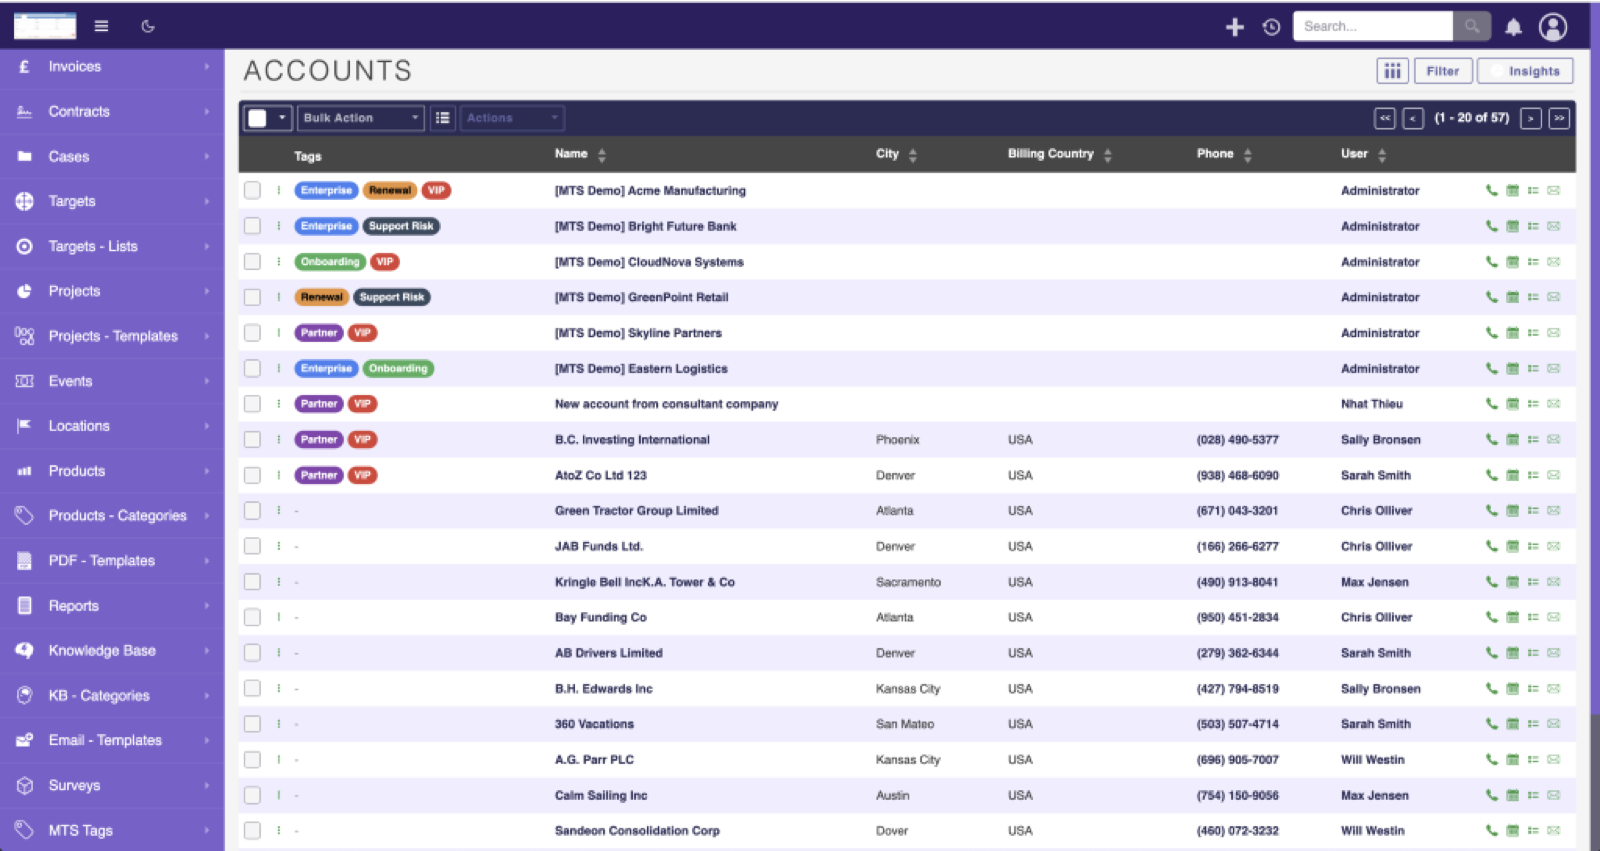Select checkbox for Green Tractor Group Limited
Screen dimensions: 1600x851
coord(252,511)
